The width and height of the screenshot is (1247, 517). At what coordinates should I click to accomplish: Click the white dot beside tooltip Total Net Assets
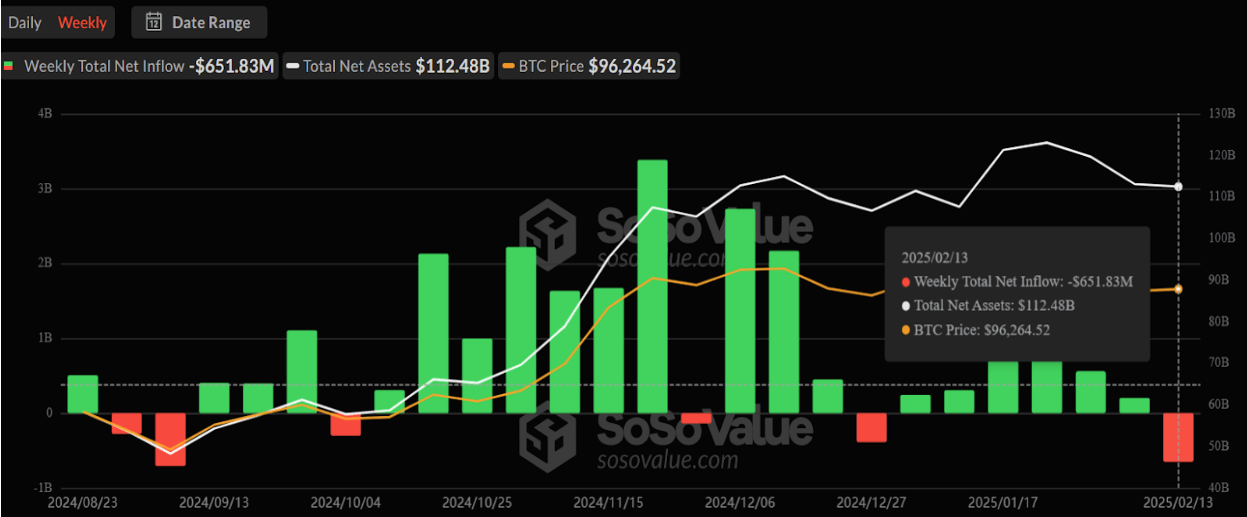click(x=906, y=306)
